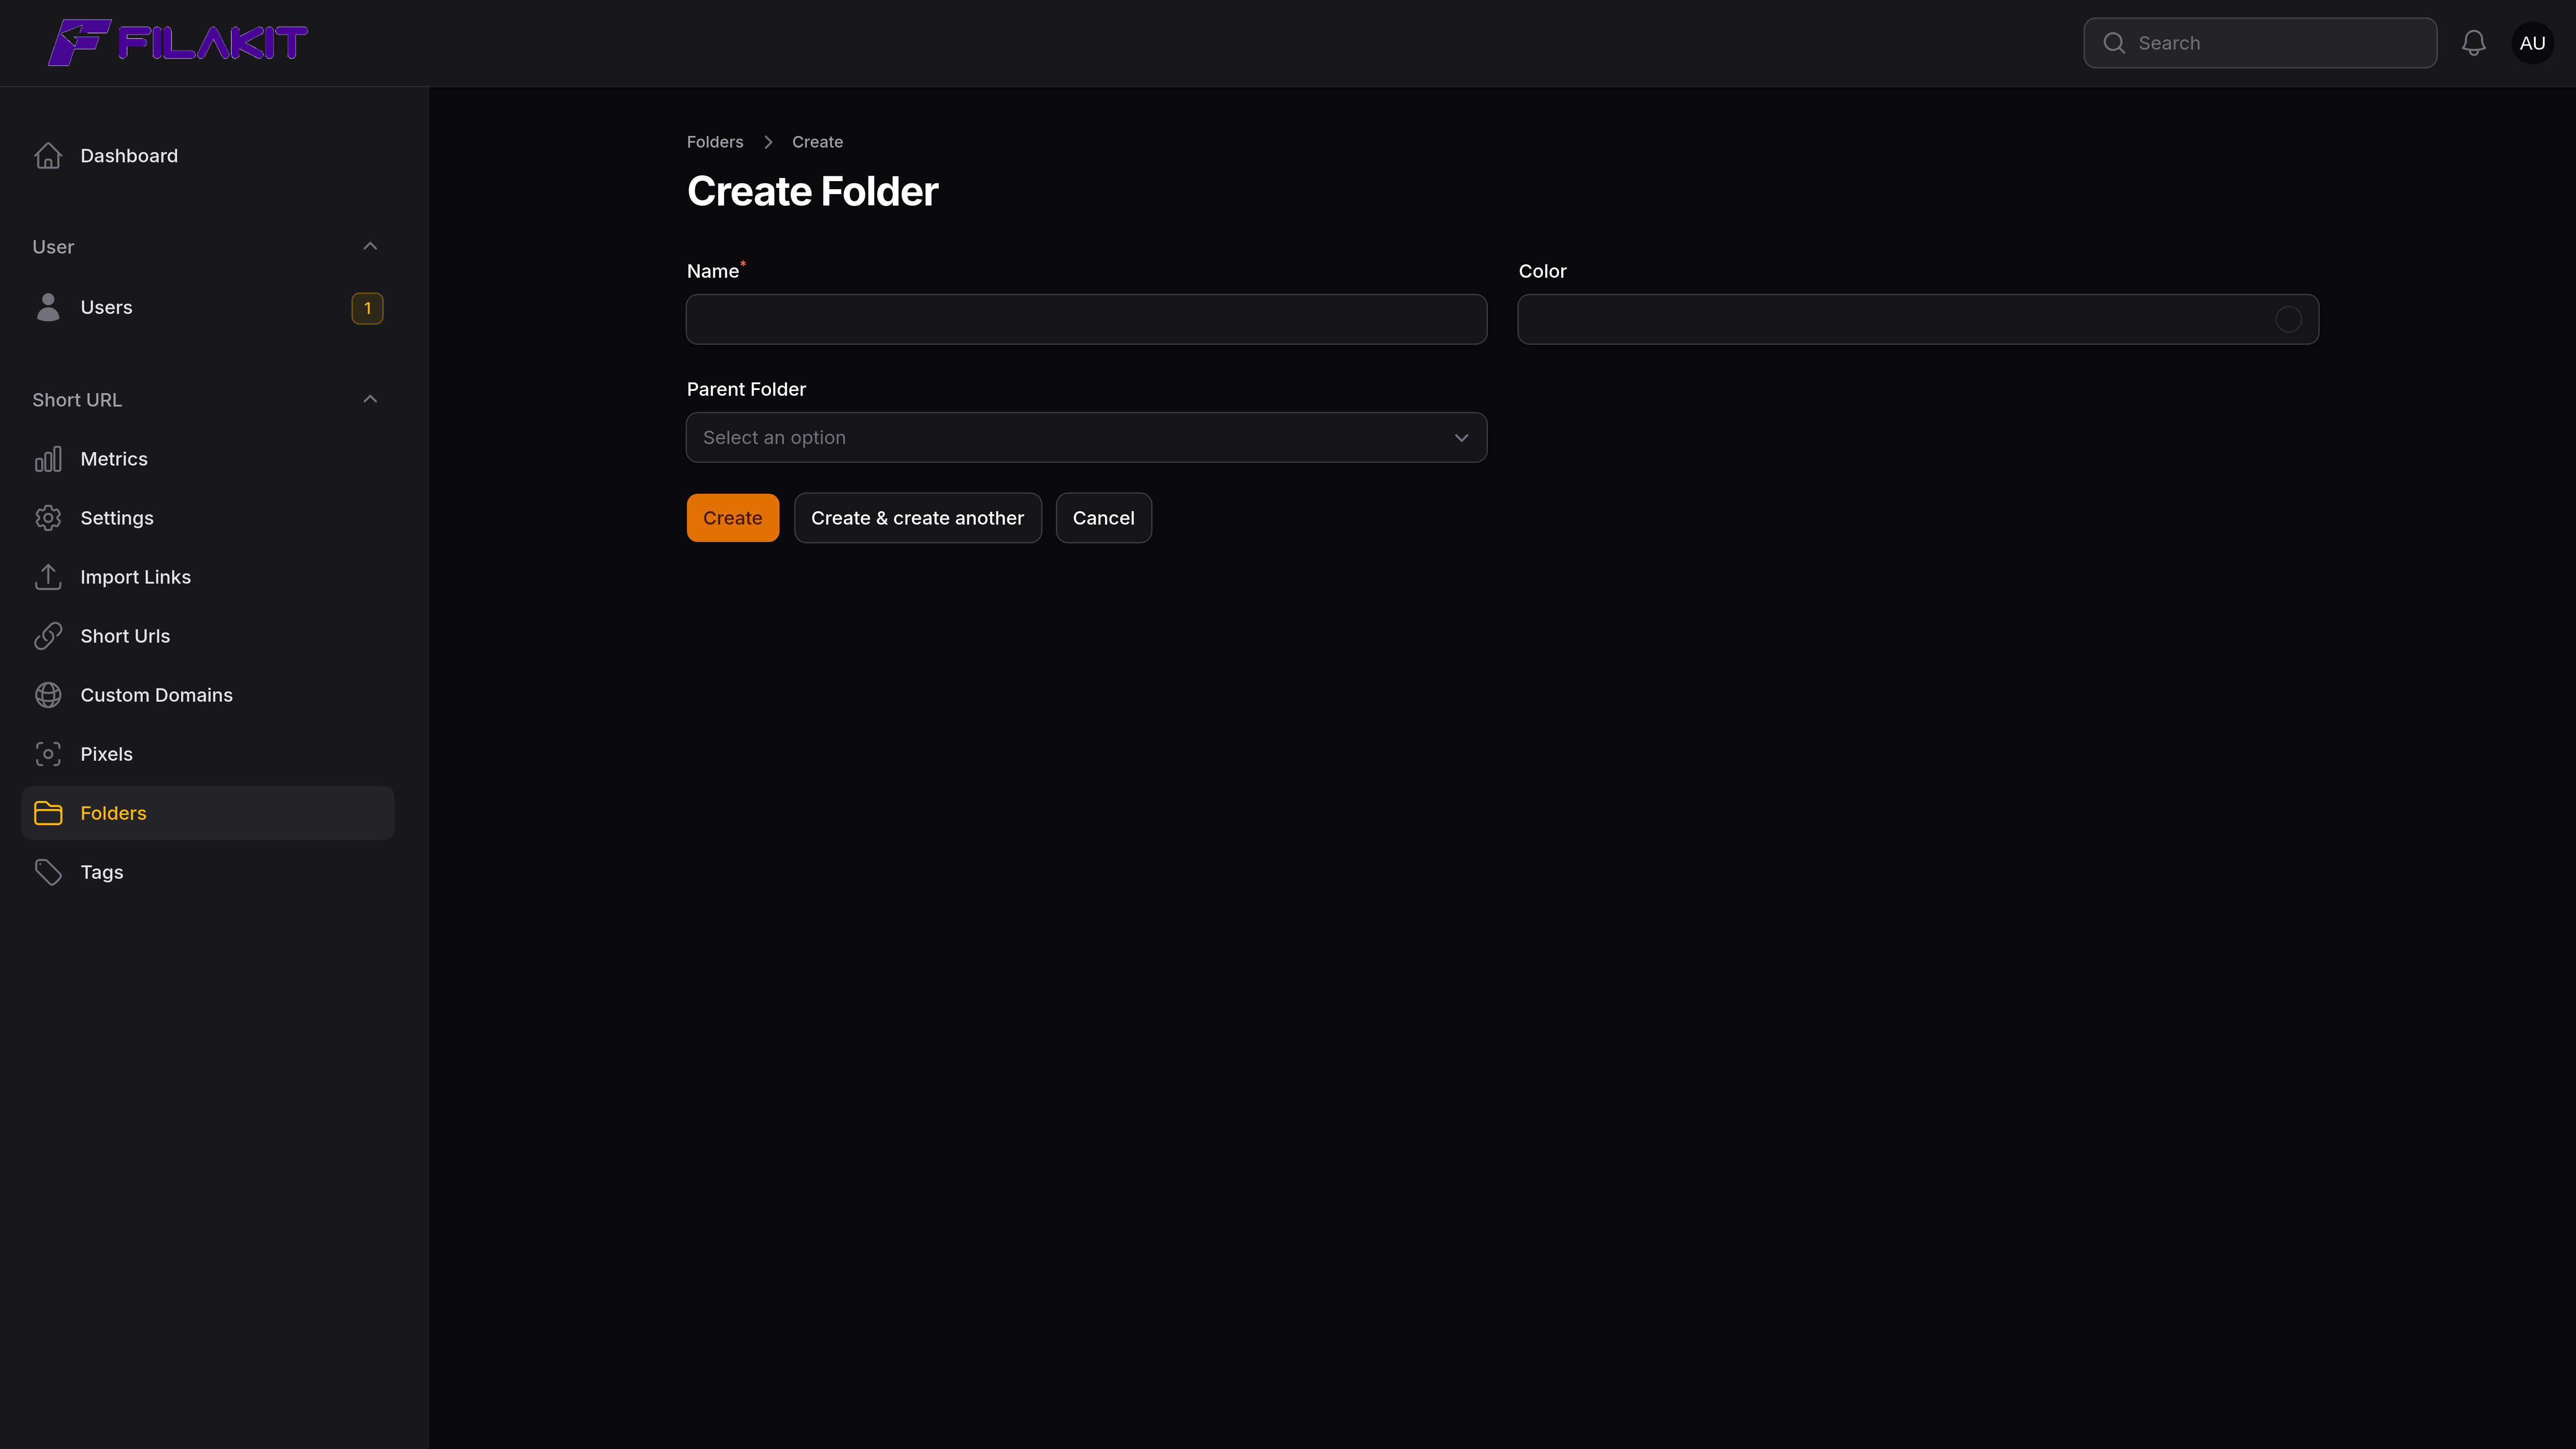Click the Import Links upload icon
Screen dimensions: 2576x1449
pyautogui.click(x=48, y=577)
